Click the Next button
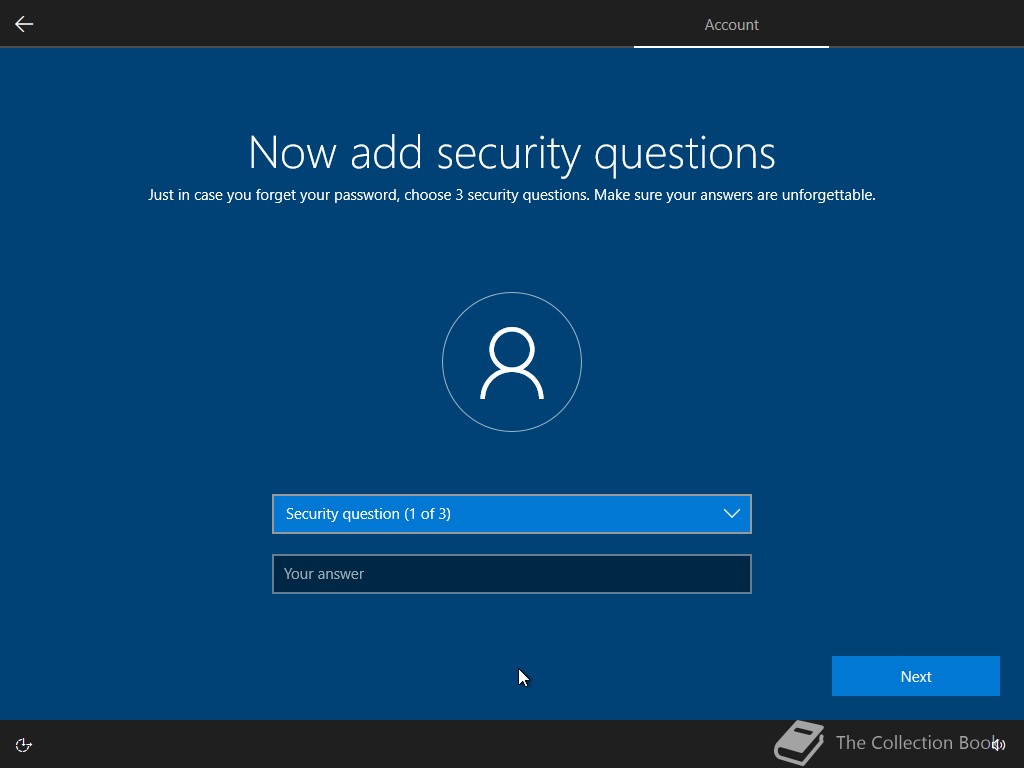Screen dimensions: 1024x768 tap(916, 676)
